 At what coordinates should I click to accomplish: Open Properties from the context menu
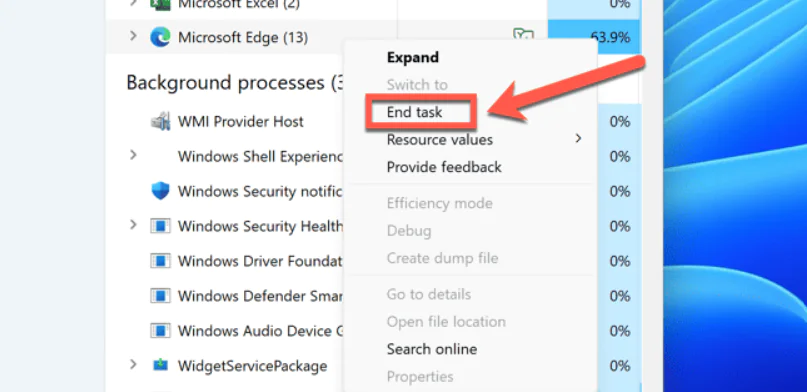point(420,377)
